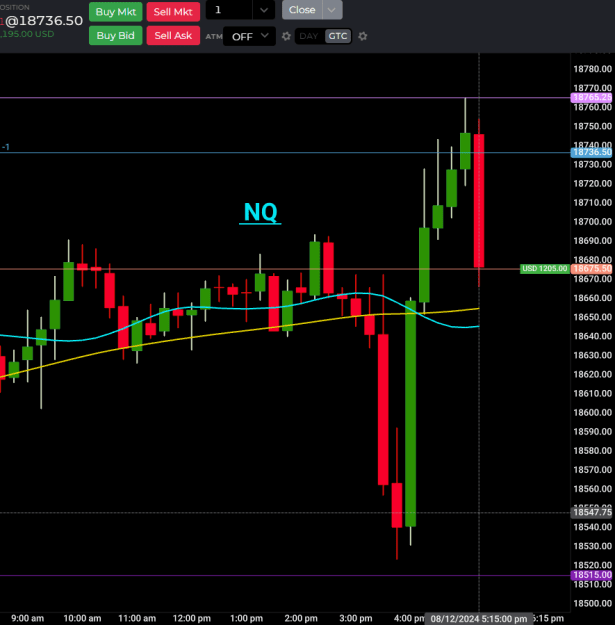Click the 18600.00 price axis label
Screen dimensions: 615x625
[592, 413]
